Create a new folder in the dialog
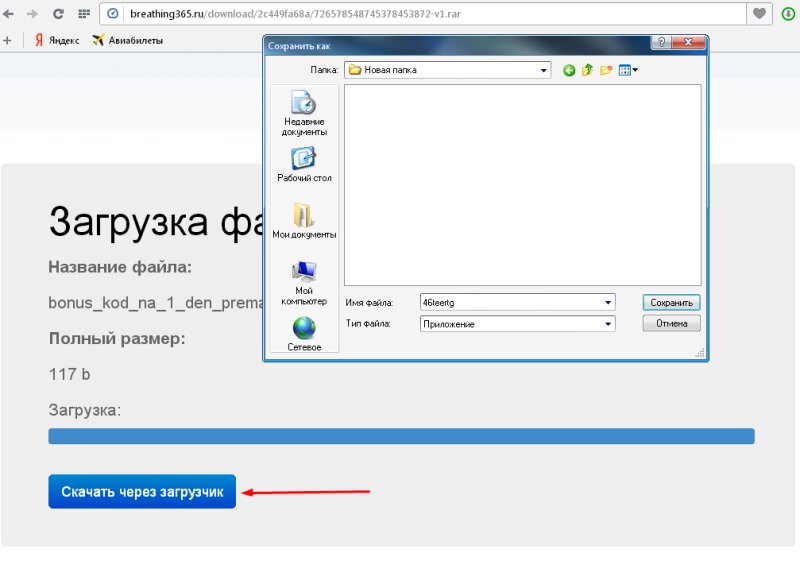800x561 pixels. [x=606, y=70]
